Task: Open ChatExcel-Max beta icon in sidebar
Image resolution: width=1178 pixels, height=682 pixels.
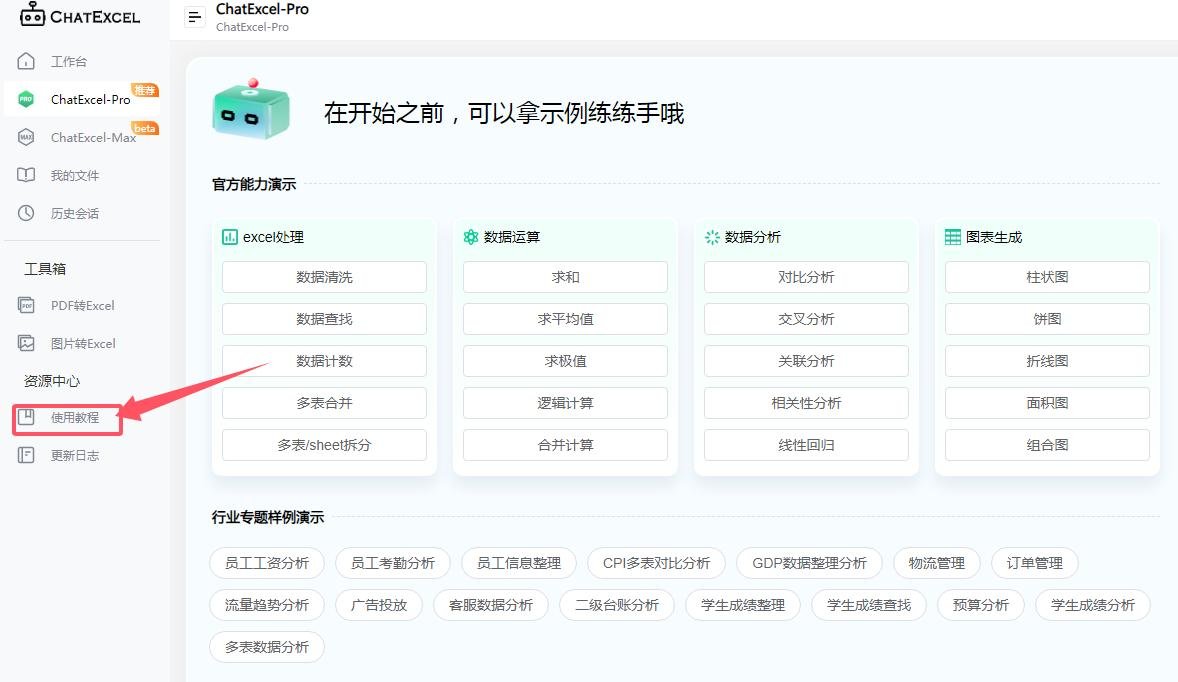Action: click(x=27, y=137)
